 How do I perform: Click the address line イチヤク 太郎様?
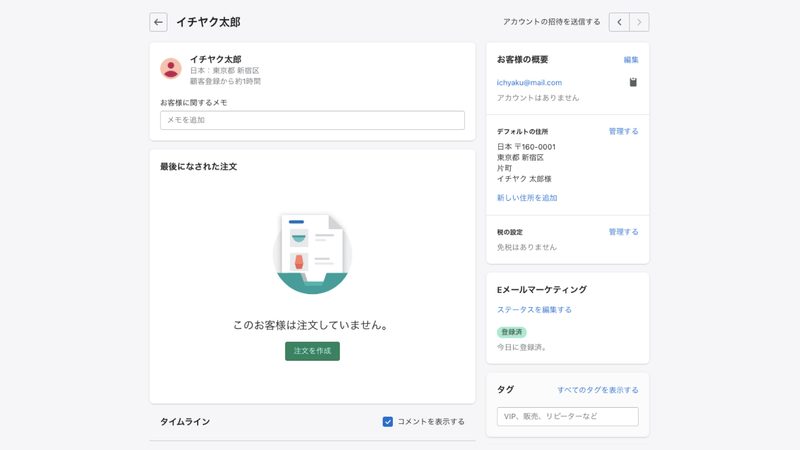(x=524, y=179)
